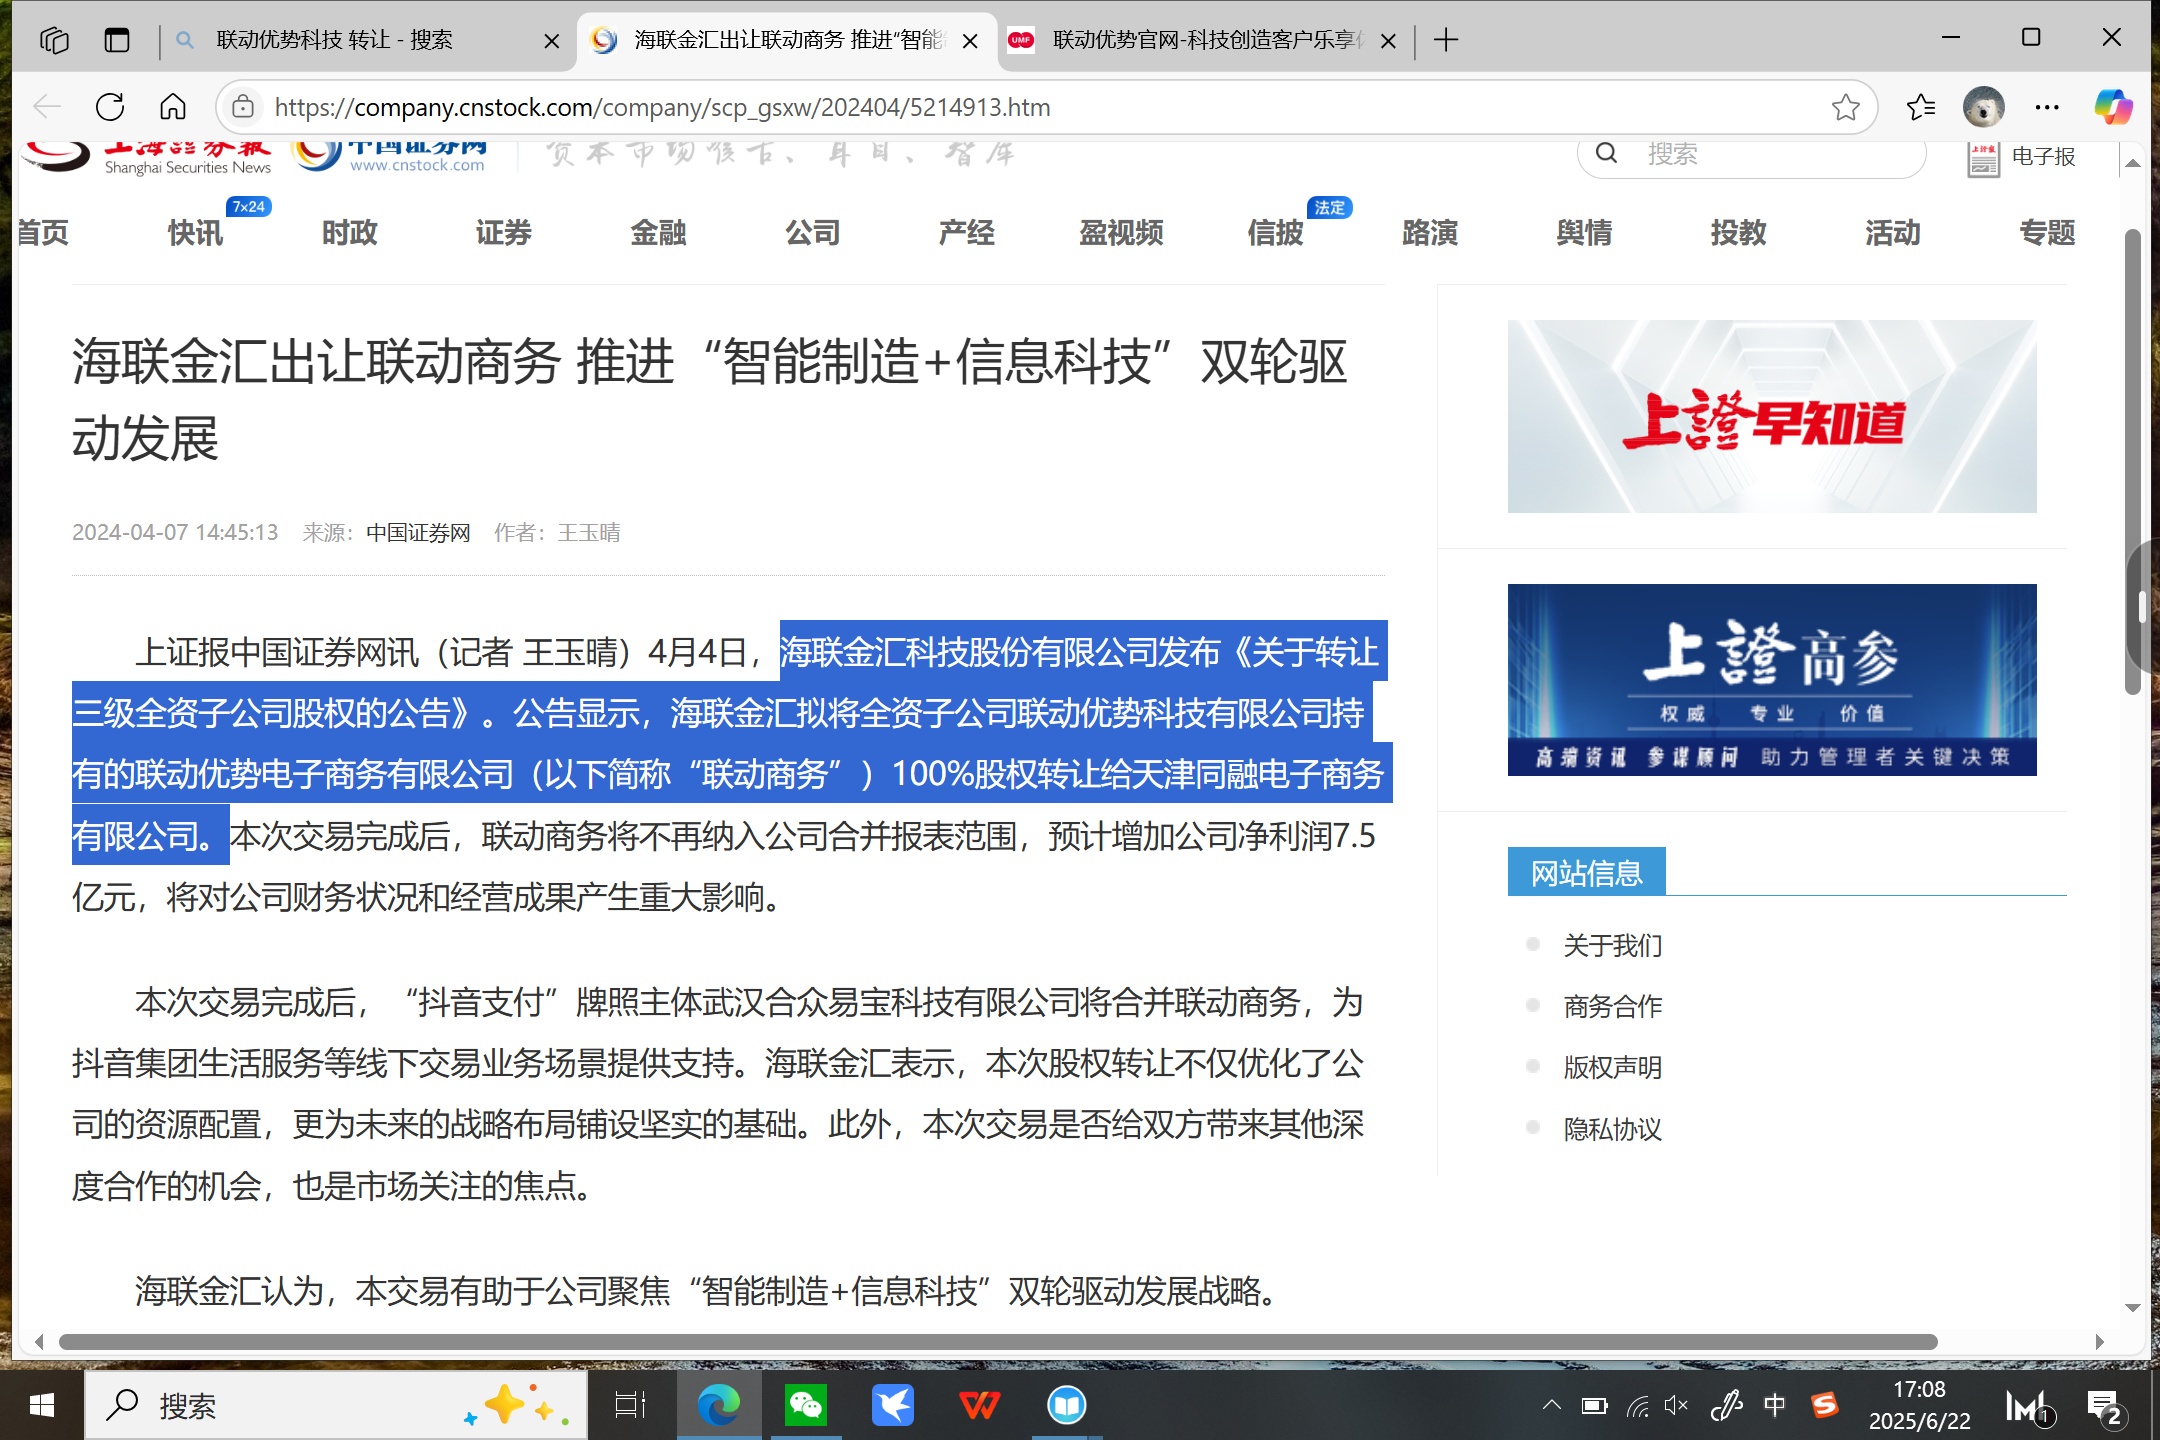Close the 海联金汇出让联动商务 tab

coord(969,41)
